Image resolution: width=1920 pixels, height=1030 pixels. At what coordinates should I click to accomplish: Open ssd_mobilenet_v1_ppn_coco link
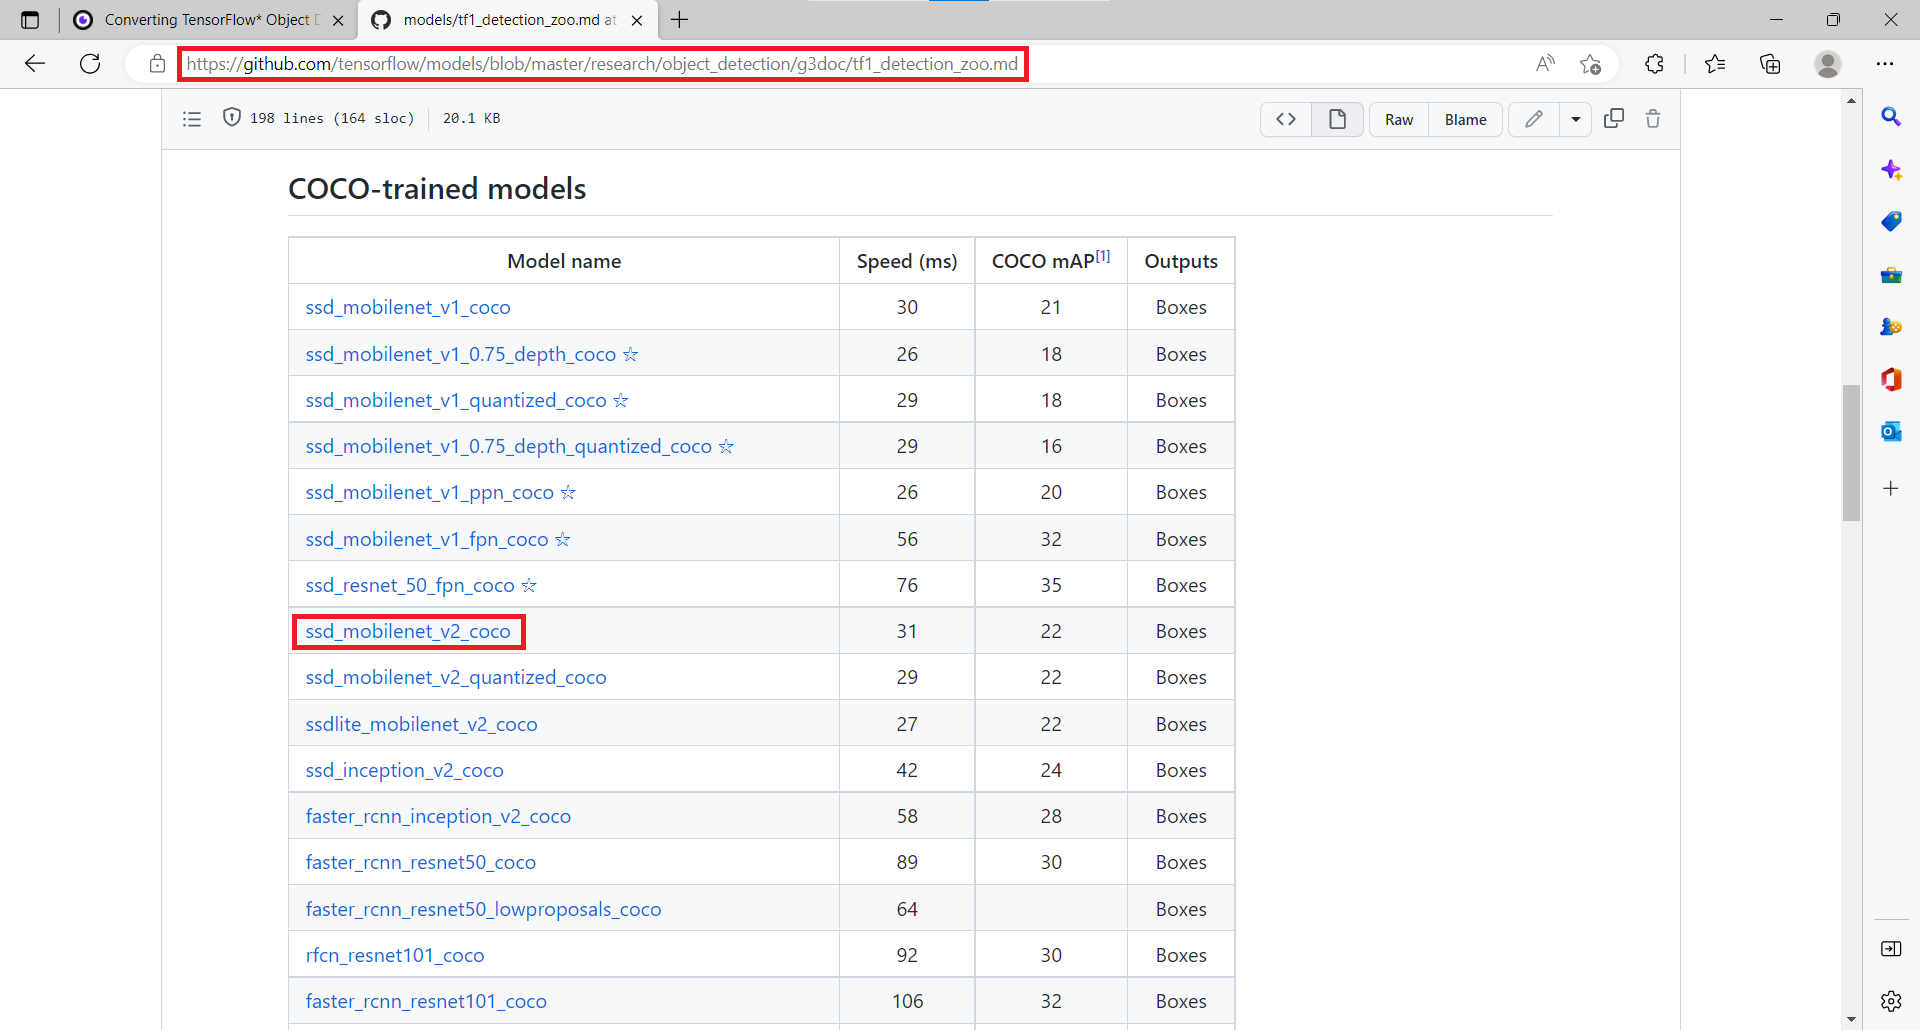(x=430, y=492)
